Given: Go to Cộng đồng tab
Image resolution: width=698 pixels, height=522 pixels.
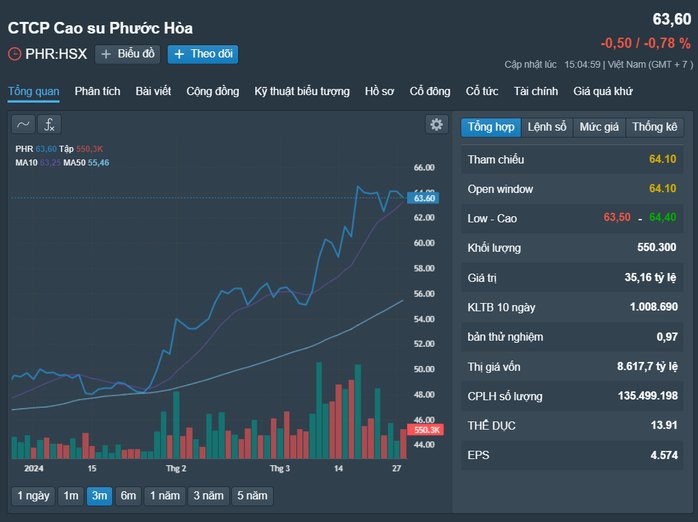Looking at the screenshot, I should tap(213, 91).
